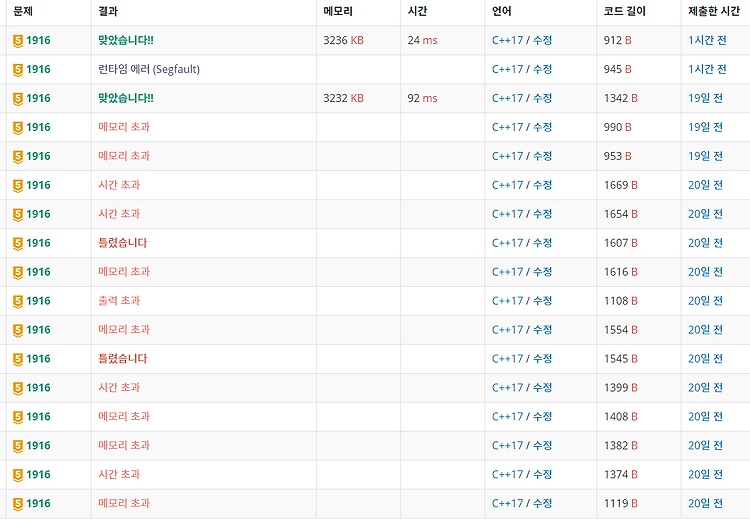This screenshot has height=525, width=750.
Task: Click the 3236 KB memory value
Action: tap(343, 40)
